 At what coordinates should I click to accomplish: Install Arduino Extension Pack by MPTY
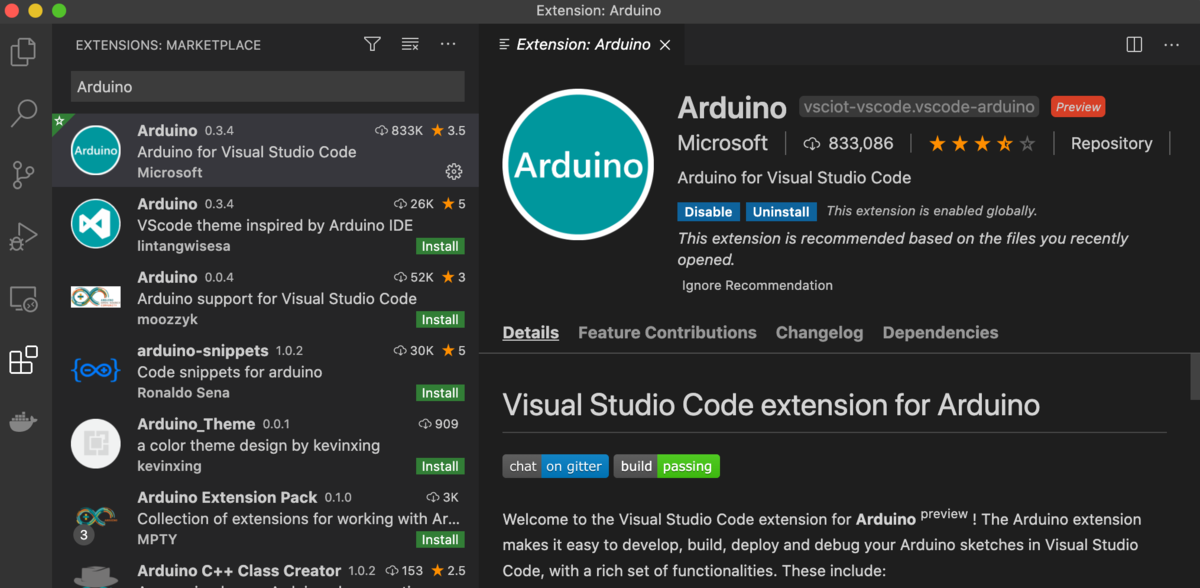click(x=440, y=540)
